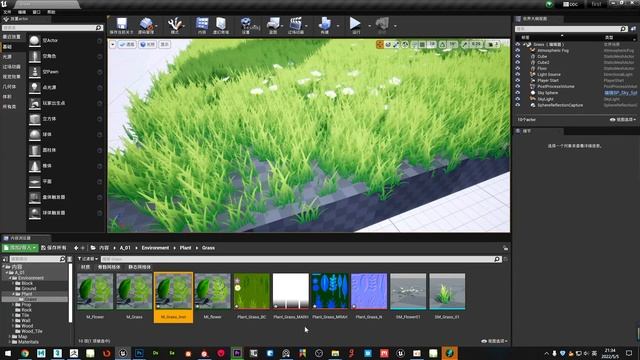Click the Launch toolbar icon

[382, 23]
